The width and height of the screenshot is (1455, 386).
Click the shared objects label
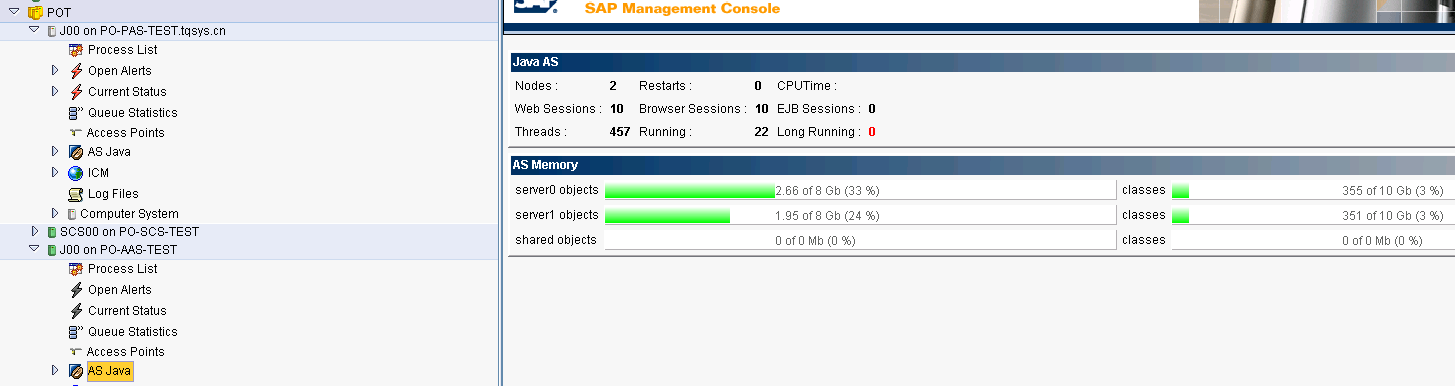tap(556, 240)
